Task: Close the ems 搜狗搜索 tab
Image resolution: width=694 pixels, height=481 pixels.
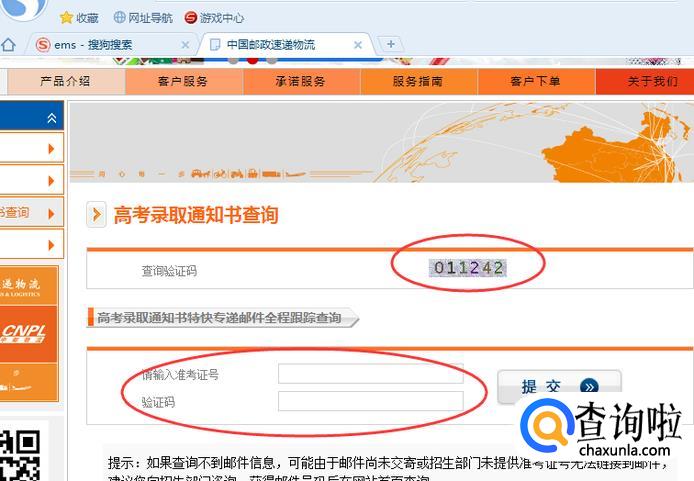Action: click(x=185, y=45)
